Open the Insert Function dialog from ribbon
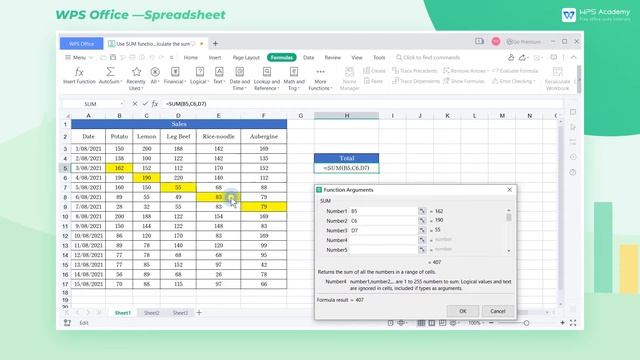The width and height of the screenshot is (640, 360). click(79, 76)
